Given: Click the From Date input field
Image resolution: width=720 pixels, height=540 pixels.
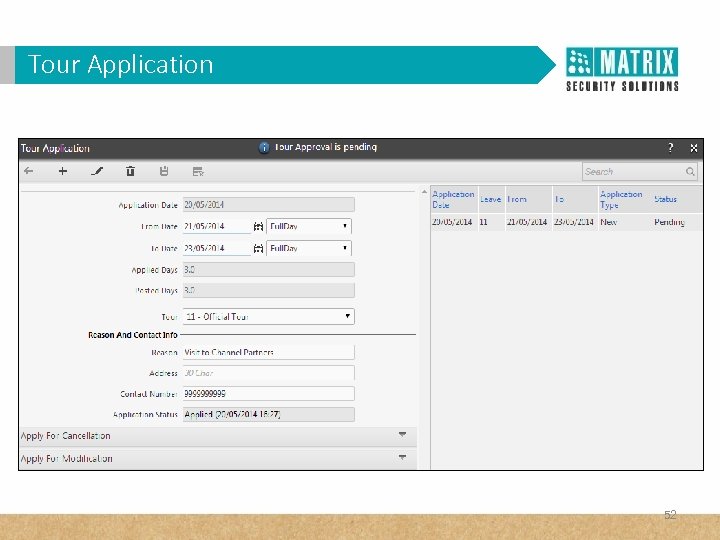Looking at the screenshot, I should (x=217, y=226).
